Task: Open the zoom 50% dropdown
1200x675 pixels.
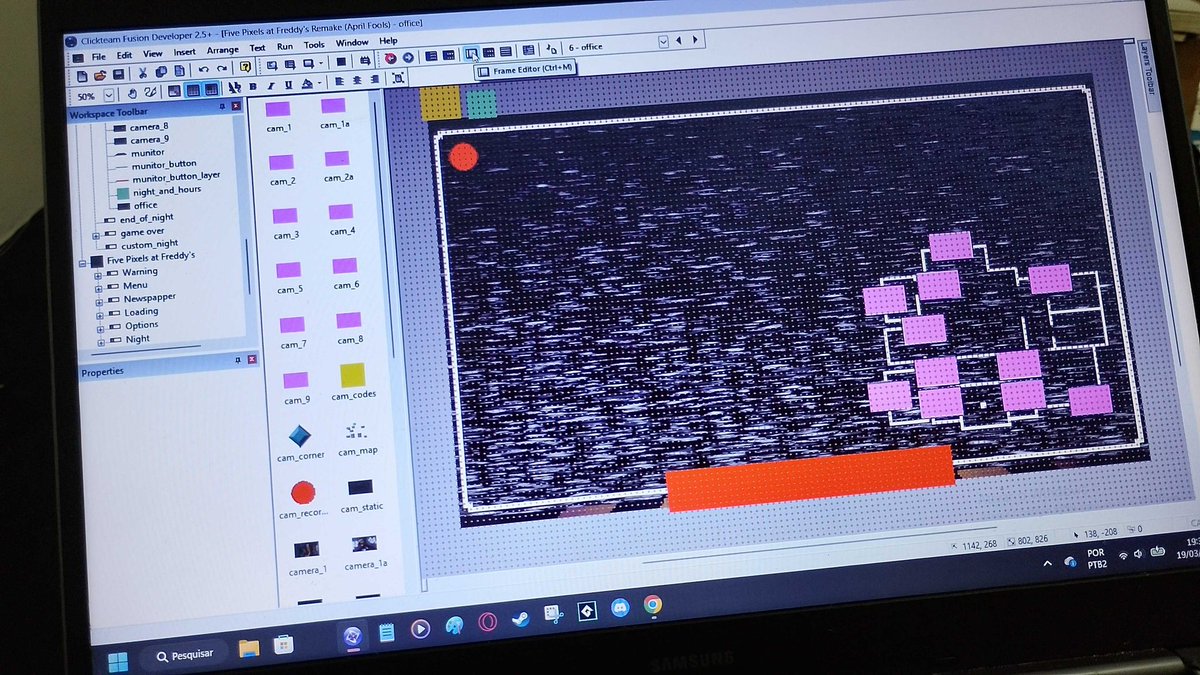Action: [109, 96]
